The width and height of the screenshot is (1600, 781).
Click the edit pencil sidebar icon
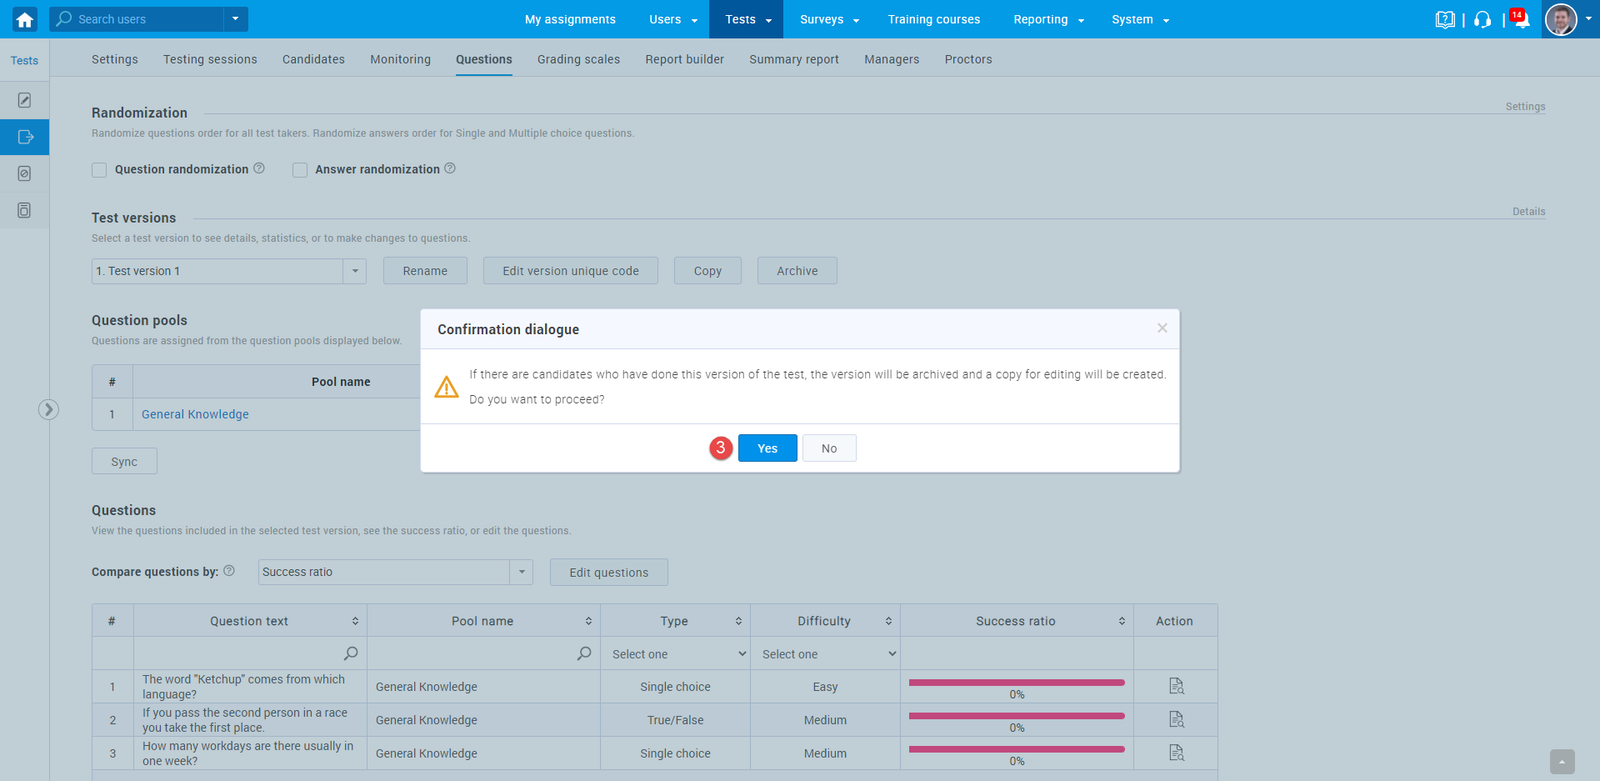(x=24, y=100)
